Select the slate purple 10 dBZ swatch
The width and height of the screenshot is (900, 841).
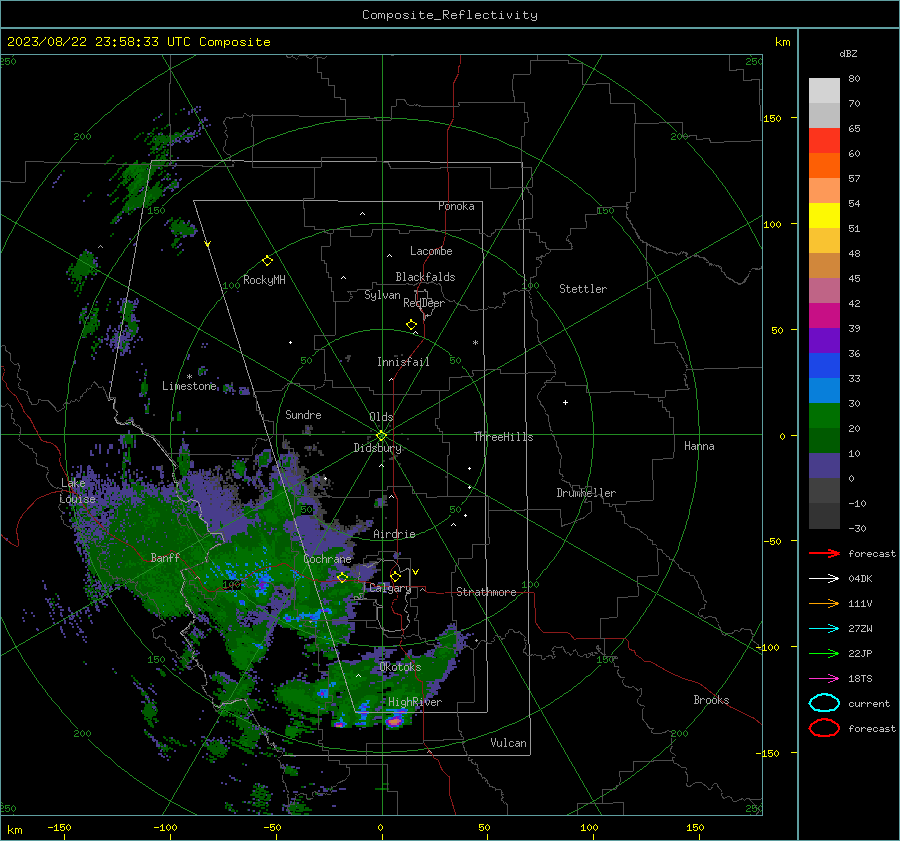824,465
